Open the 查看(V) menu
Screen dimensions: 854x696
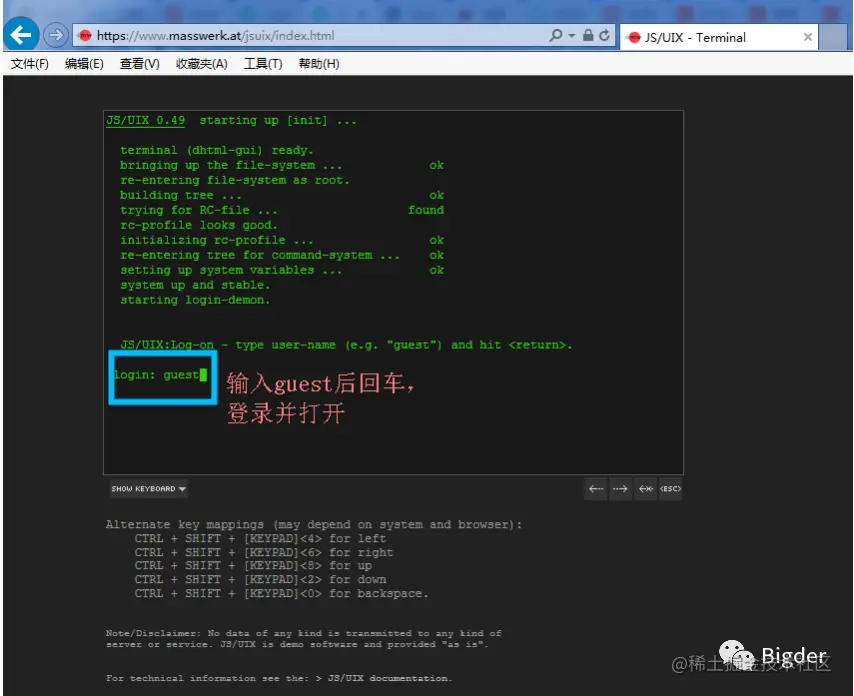[x=139, y=64]
